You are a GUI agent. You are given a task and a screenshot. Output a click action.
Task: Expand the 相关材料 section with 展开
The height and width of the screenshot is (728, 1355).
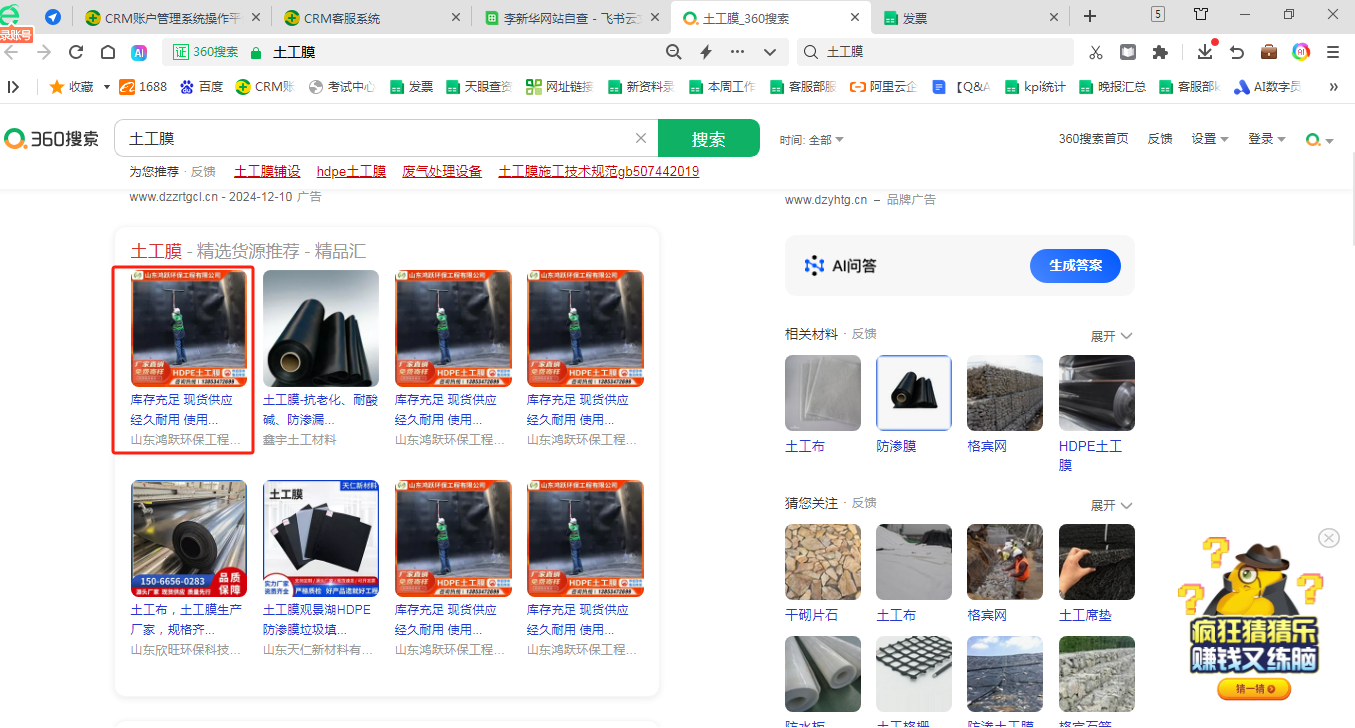(1111, 336)
